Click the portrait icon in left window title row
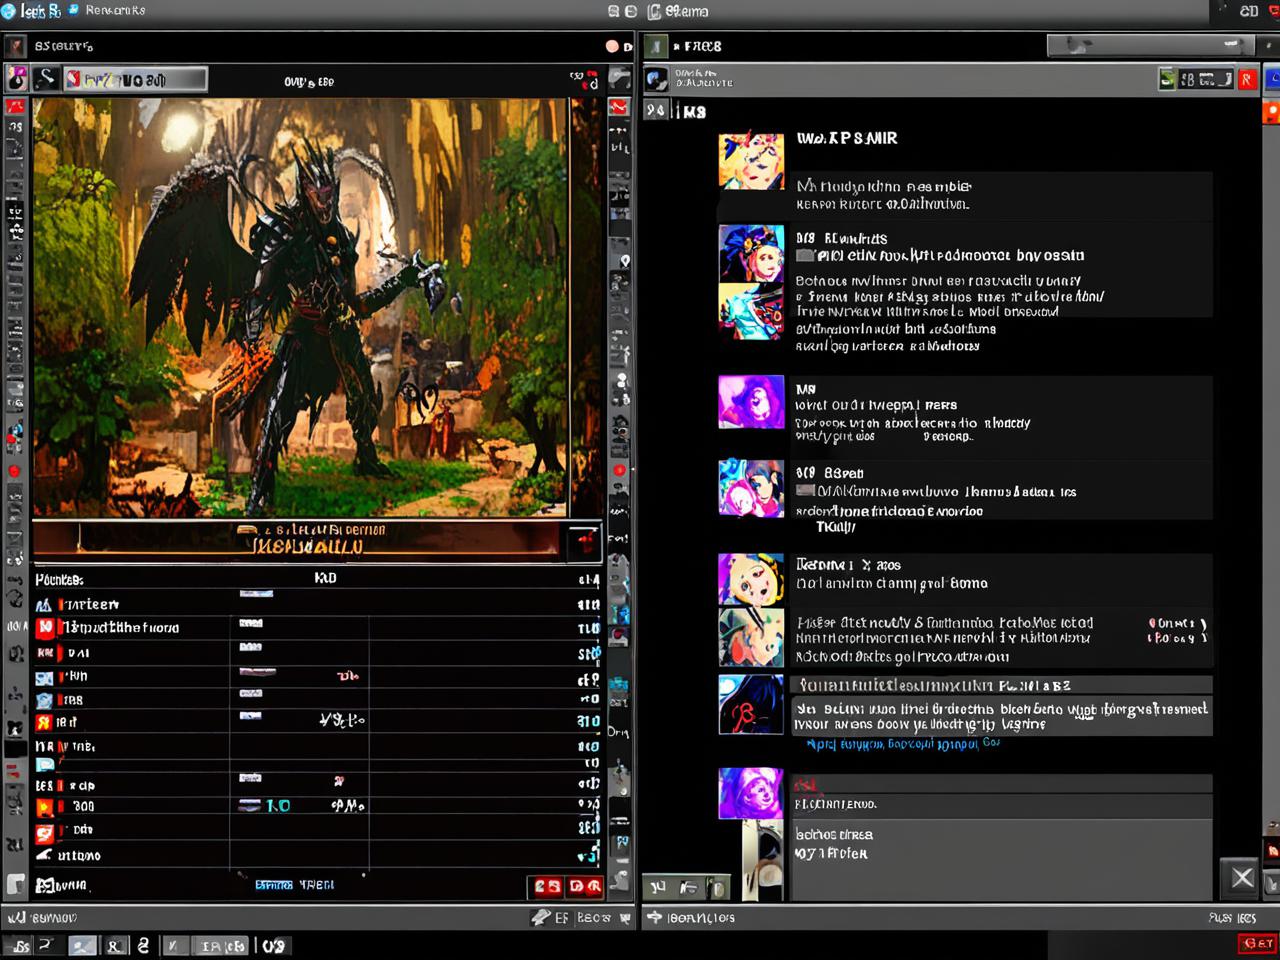This screenshot has width=1280, height=960. tap(15, 46)
